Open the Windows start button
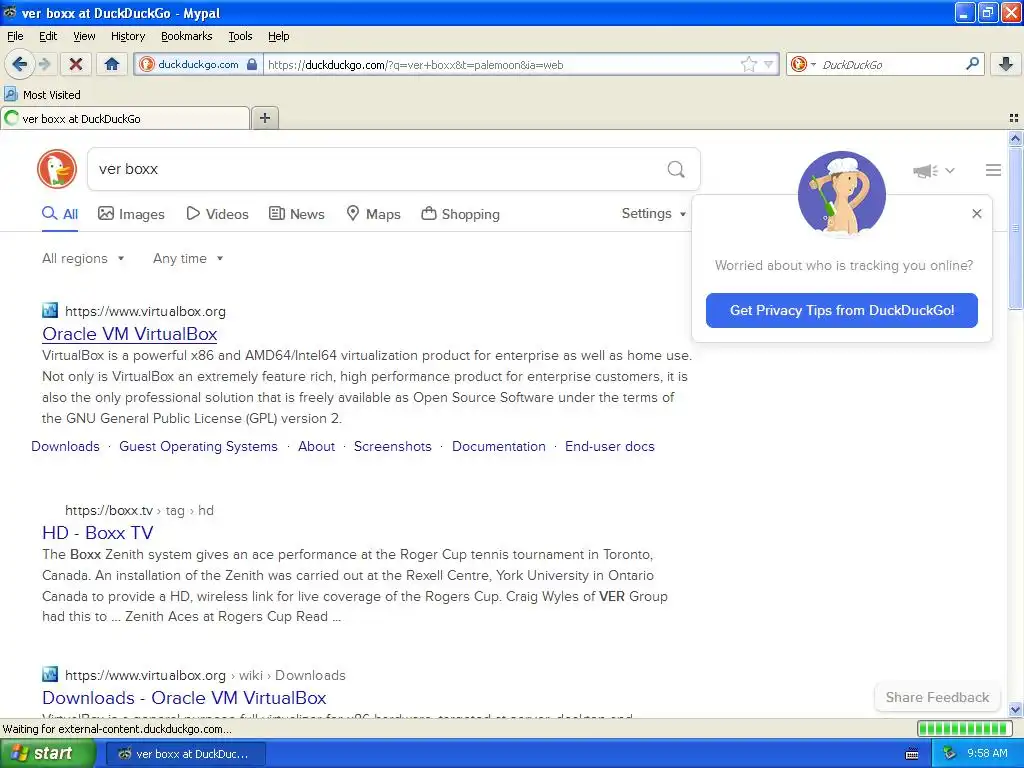 tap(47, 754)
